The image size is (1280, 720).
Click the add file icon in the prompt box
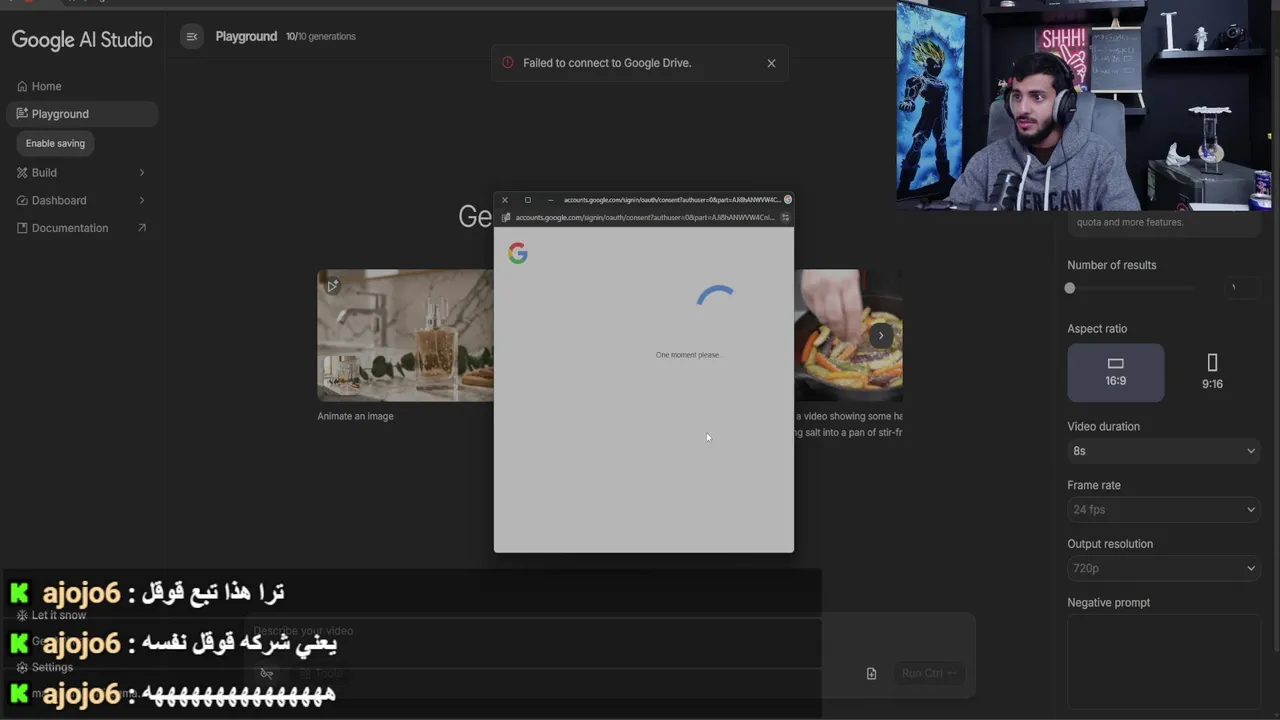(871, 673)
